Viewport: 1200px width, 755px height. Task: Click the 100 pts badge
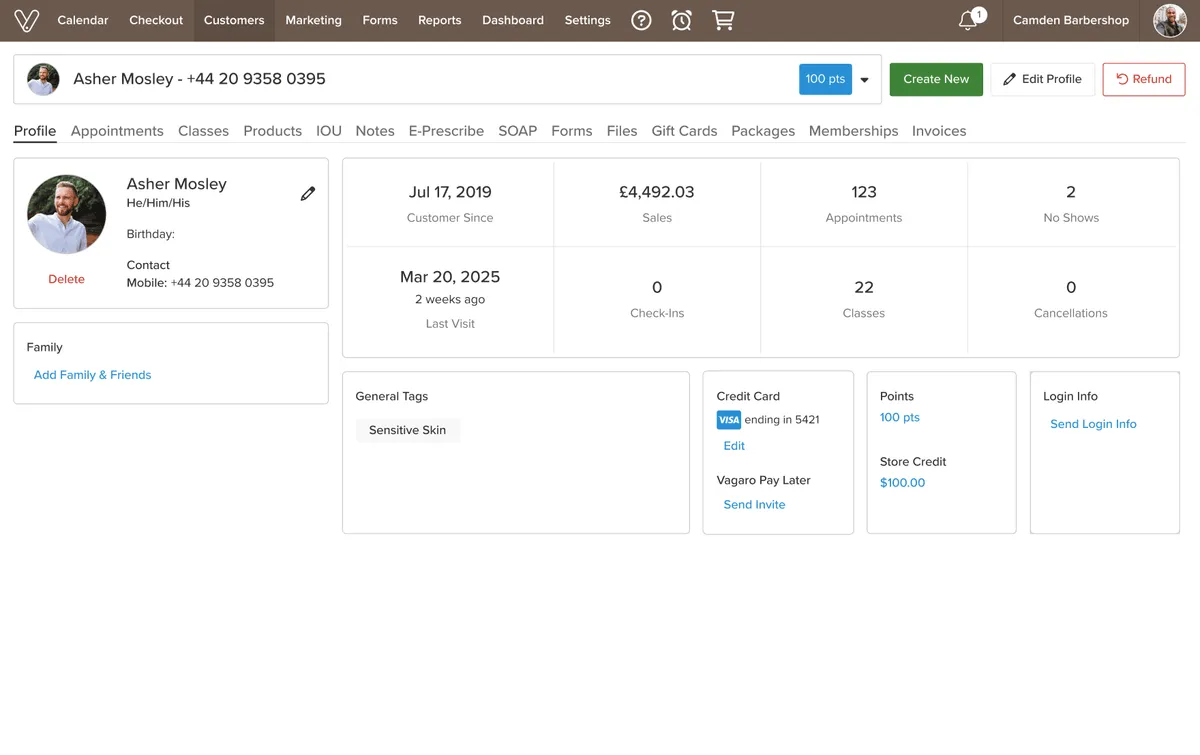tap(825, 80)
